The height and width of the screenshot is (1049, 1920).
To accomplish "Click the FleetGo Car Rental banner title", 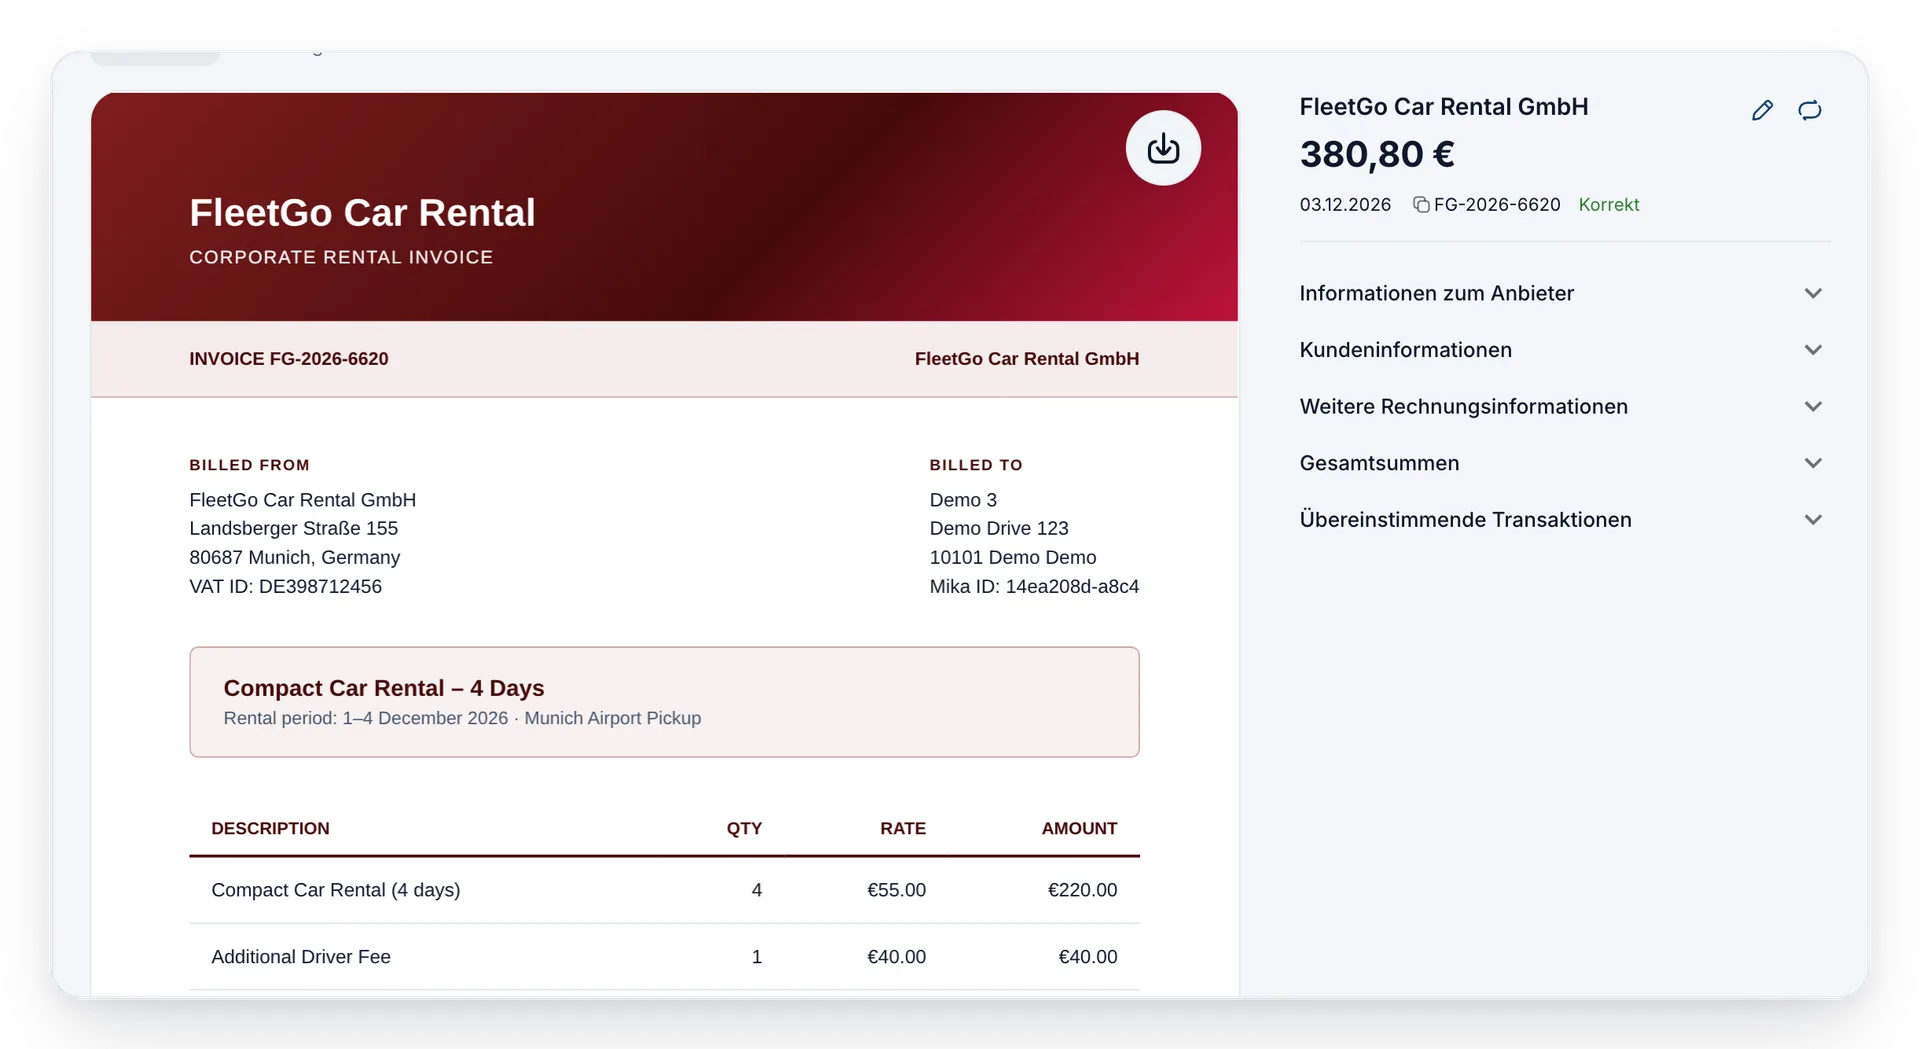I will tap(362, 213).
